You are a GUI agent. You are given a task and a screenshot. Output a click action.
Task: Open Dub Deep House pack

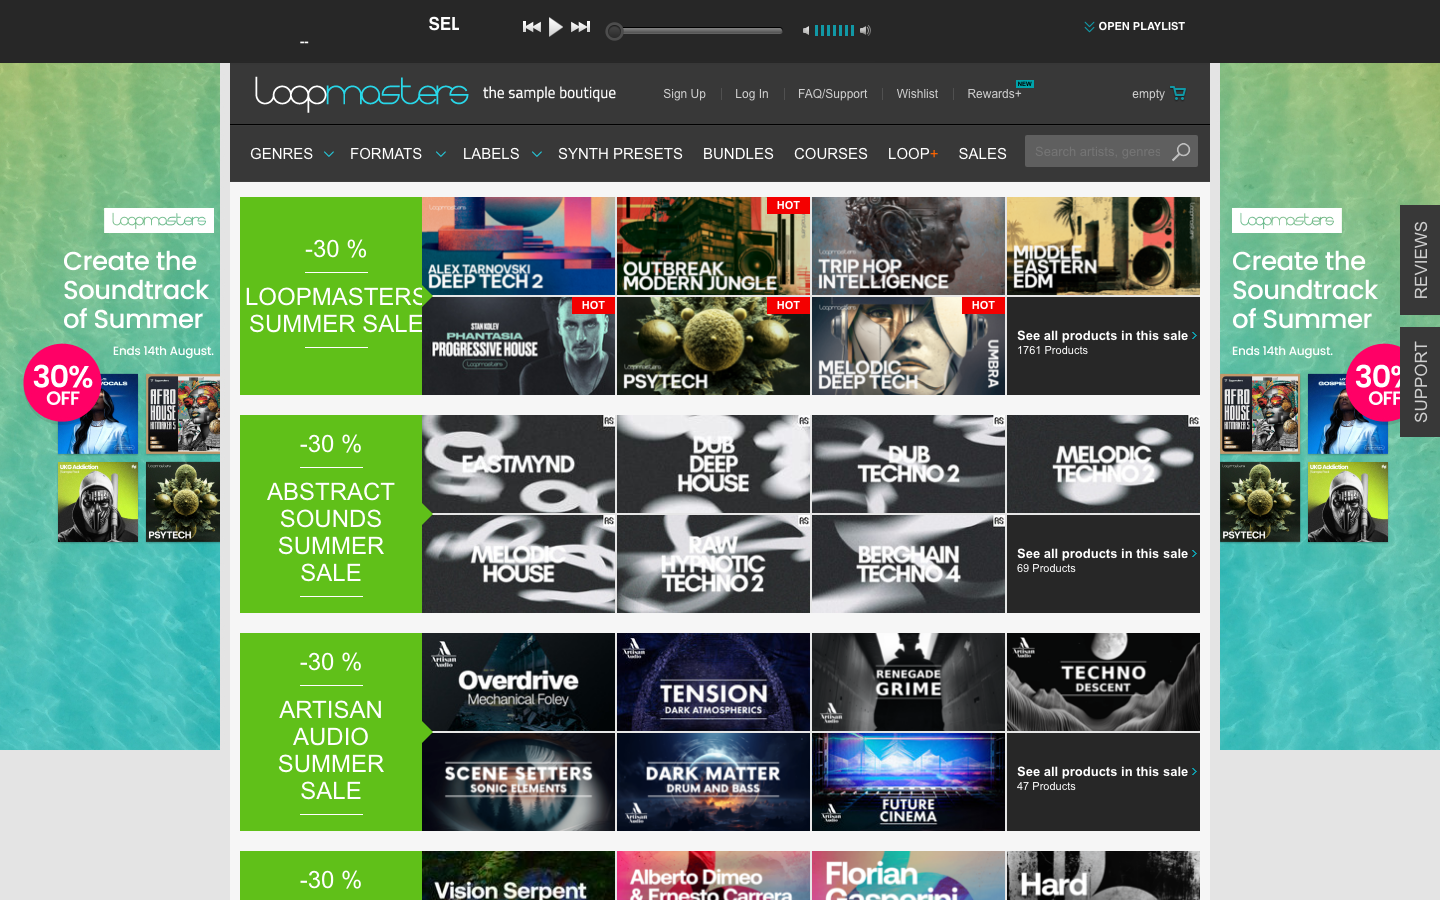pyautogui.click(x=713, y=464)
